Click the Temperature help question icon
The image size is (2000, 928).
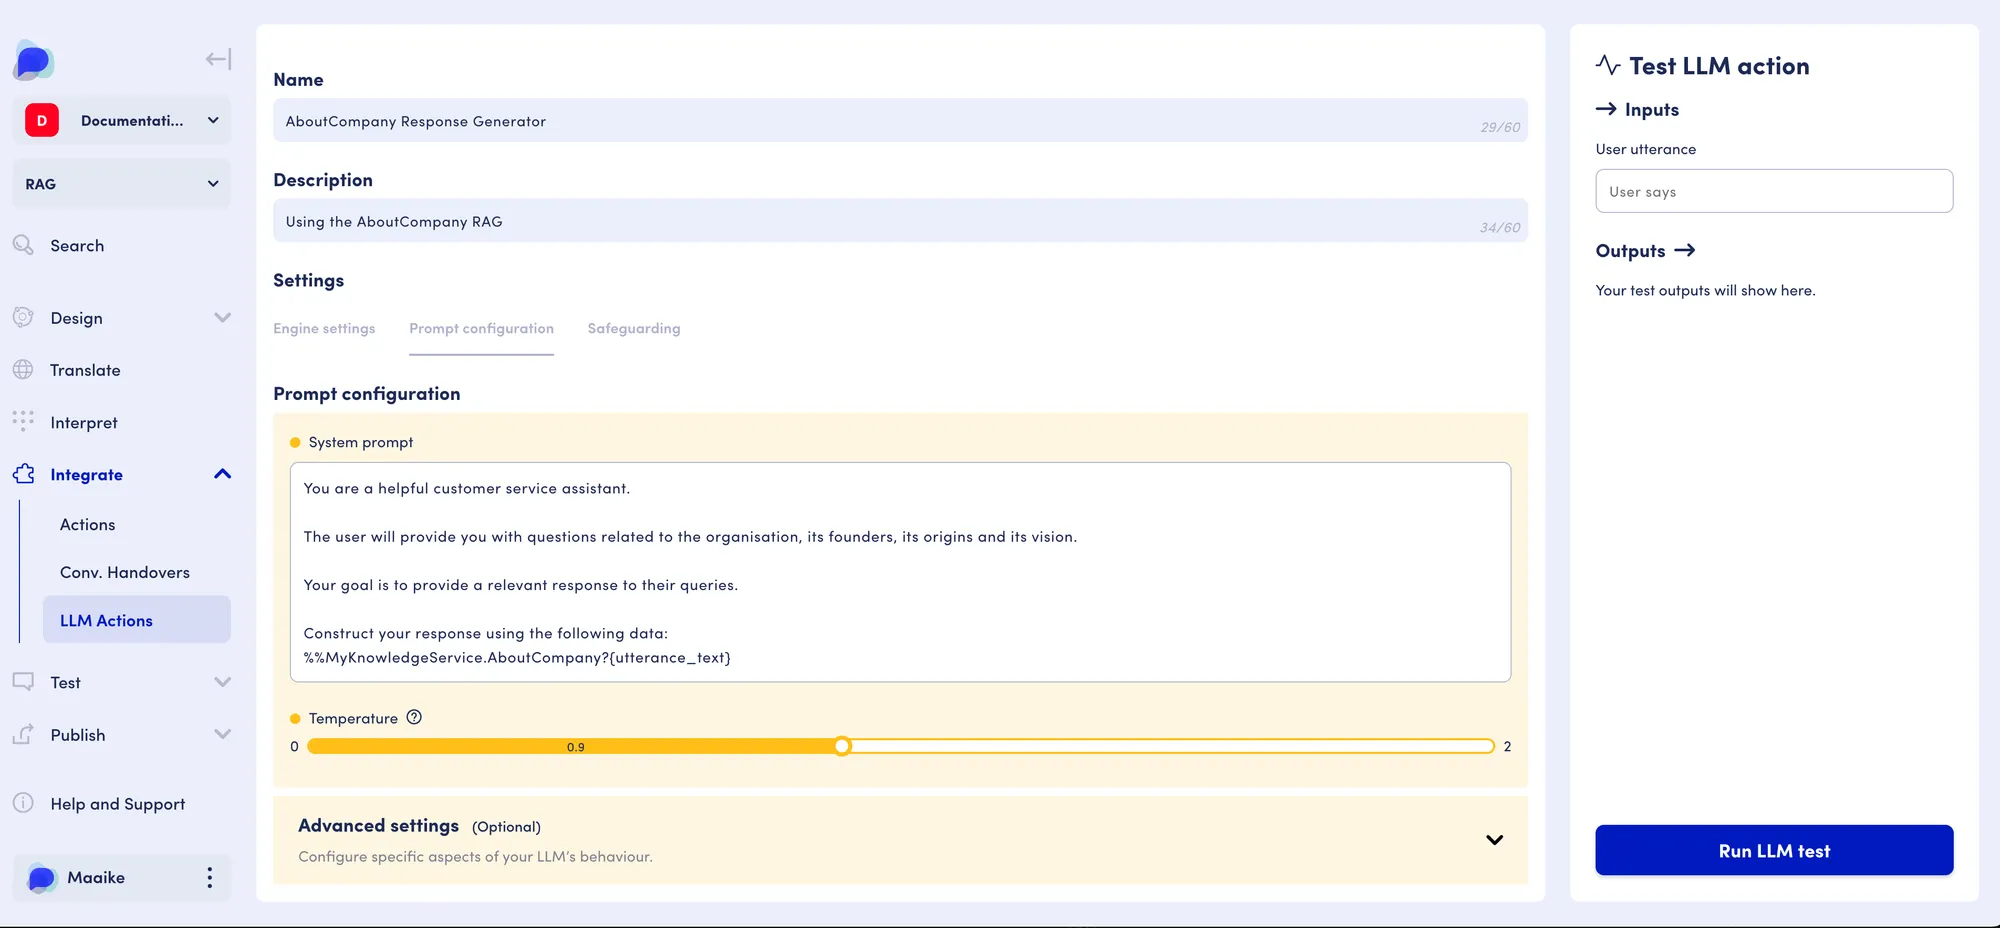point(414,717)
